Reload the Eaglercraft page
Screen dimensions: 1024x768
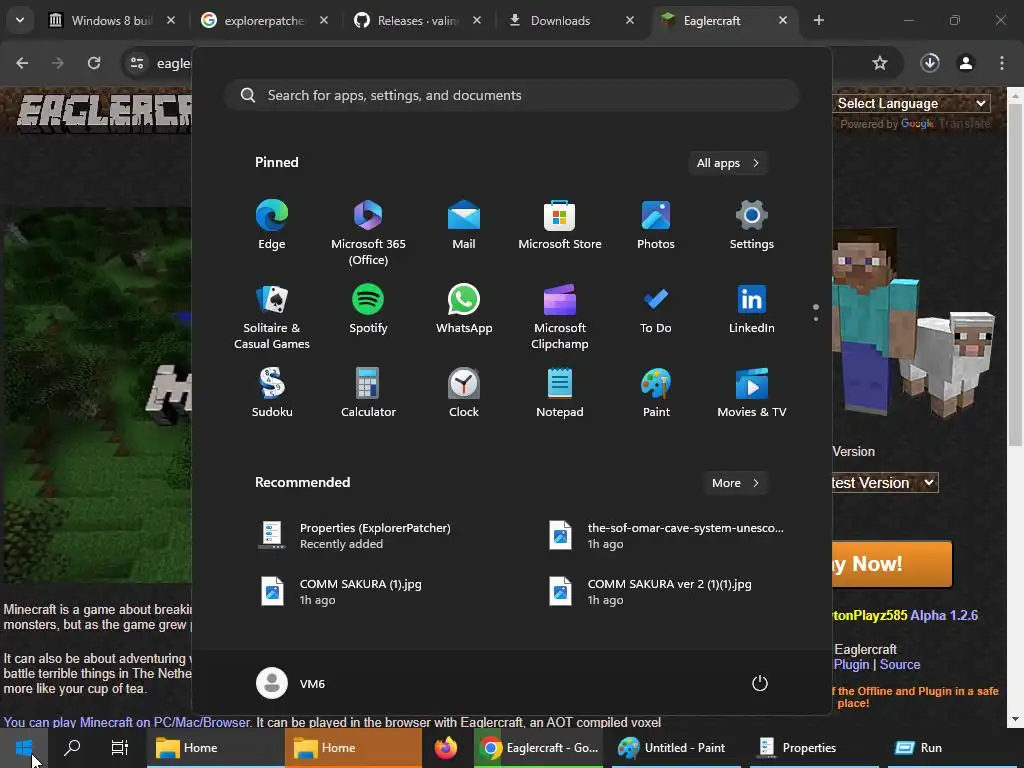[94, 63]
